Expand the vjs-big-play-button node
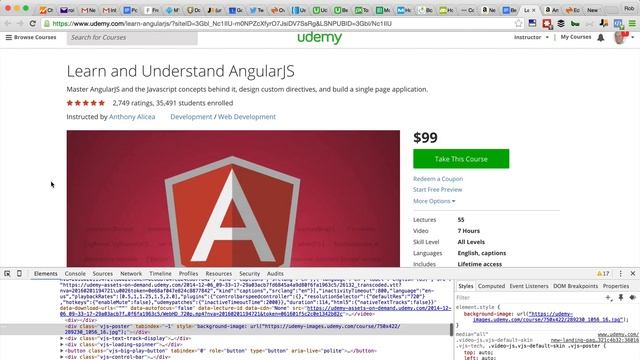 62,351
